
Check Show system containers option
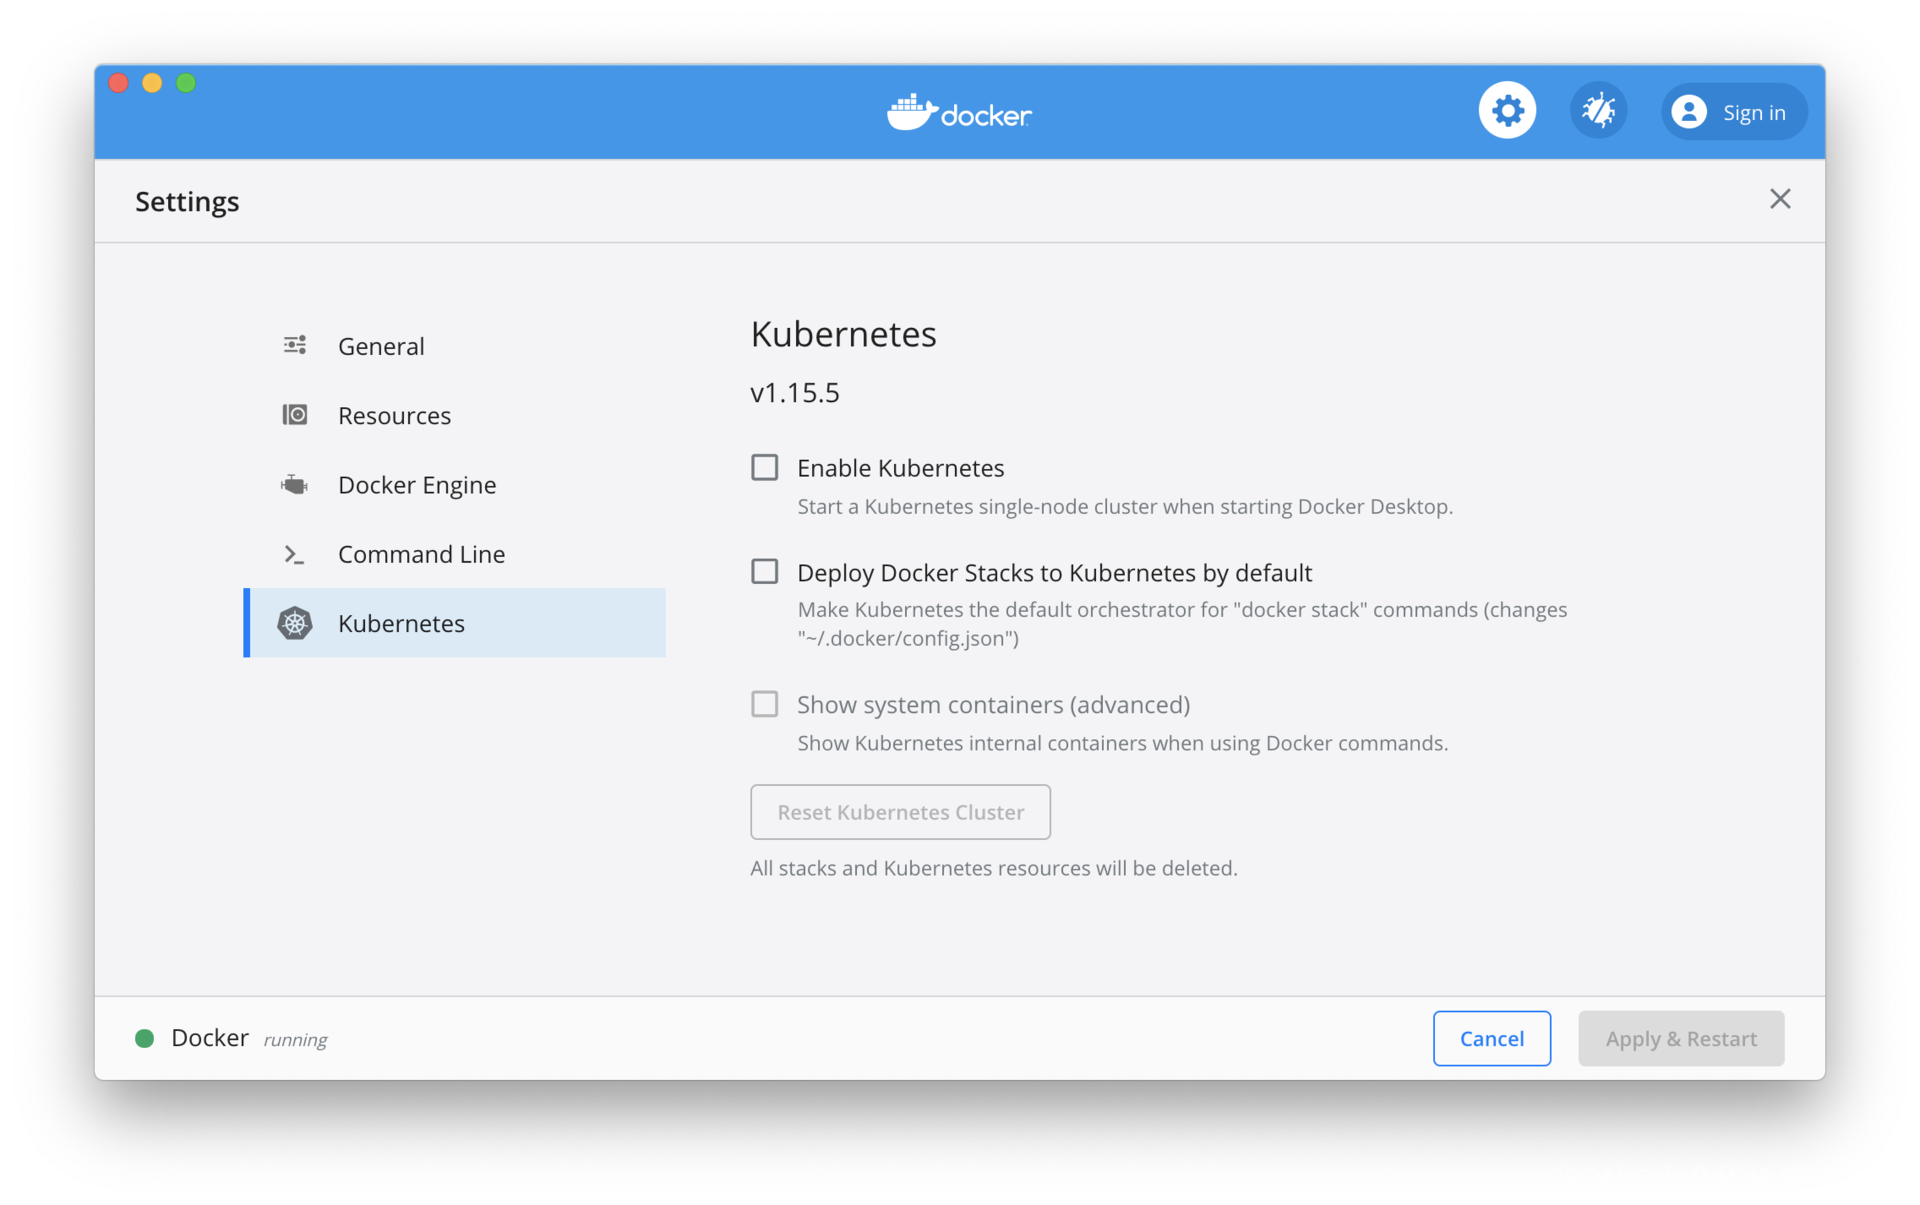pos(765,705)
